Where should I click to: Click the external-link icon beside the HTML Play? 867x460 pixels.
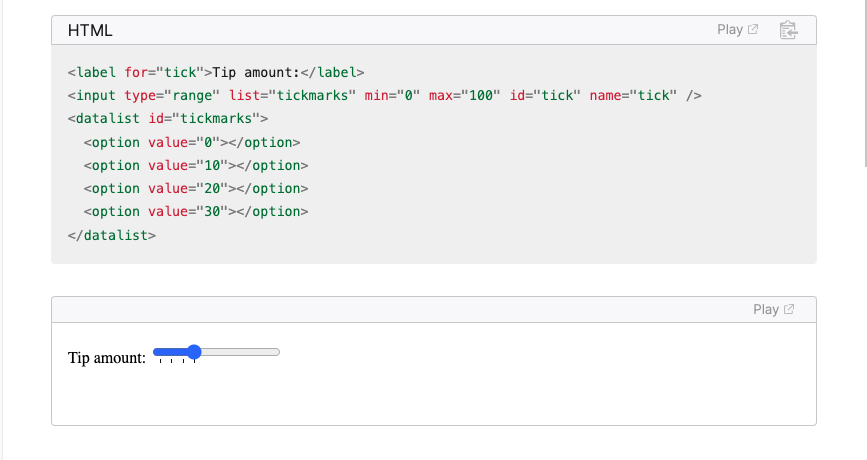click(x=753, y=29)
